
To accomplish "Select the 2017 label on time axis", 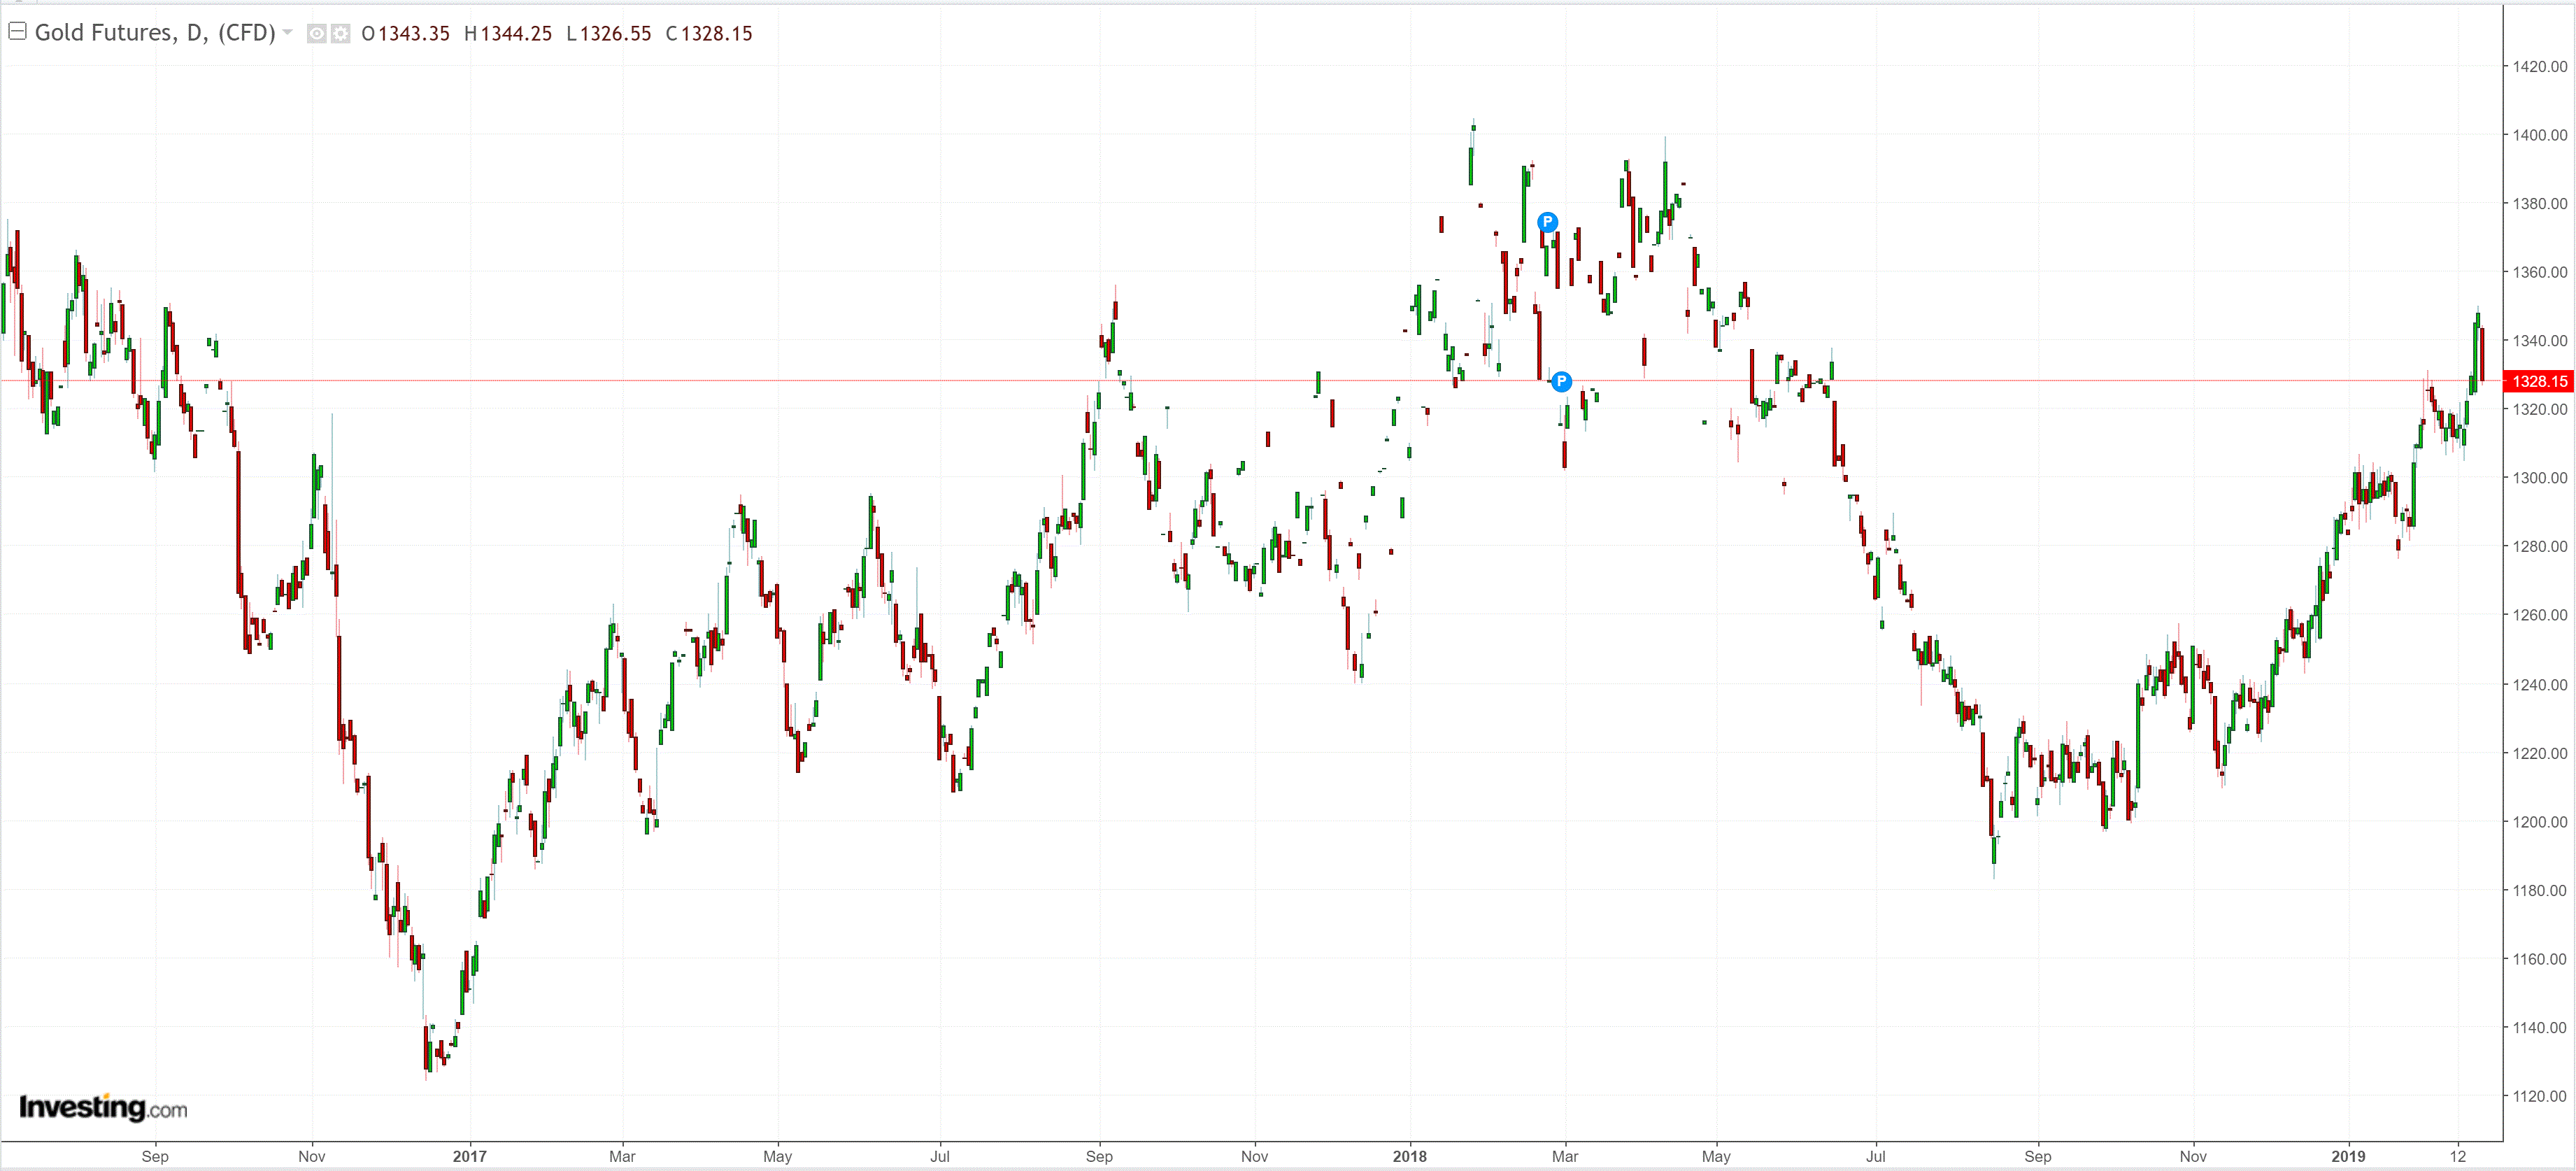I will (x=469, y=1156).
